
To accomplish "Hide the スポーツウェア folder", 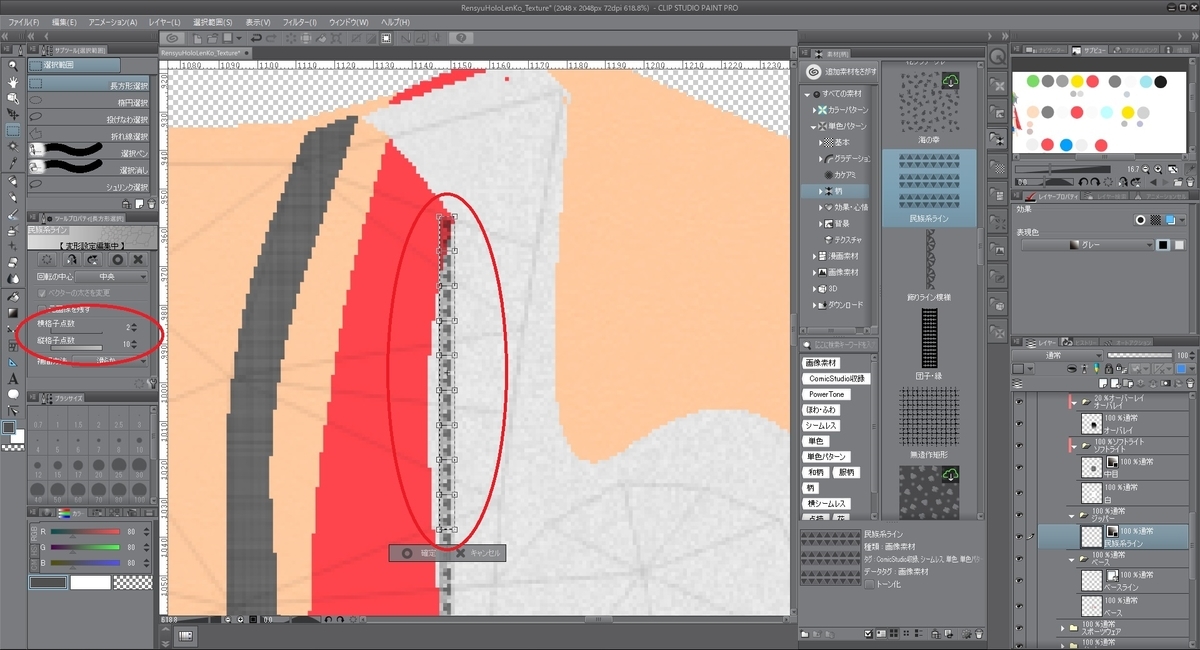I will coord(1019,627).
